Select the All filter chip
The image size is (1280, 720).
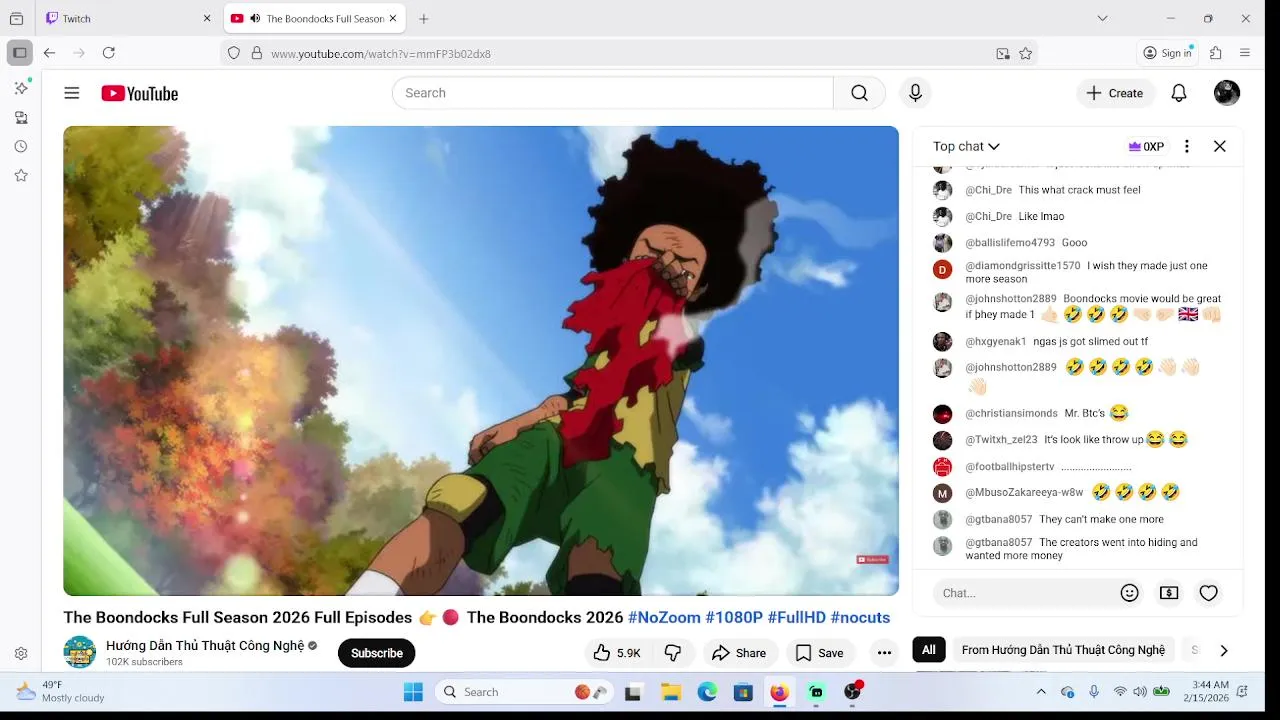[x=929, y=650]
